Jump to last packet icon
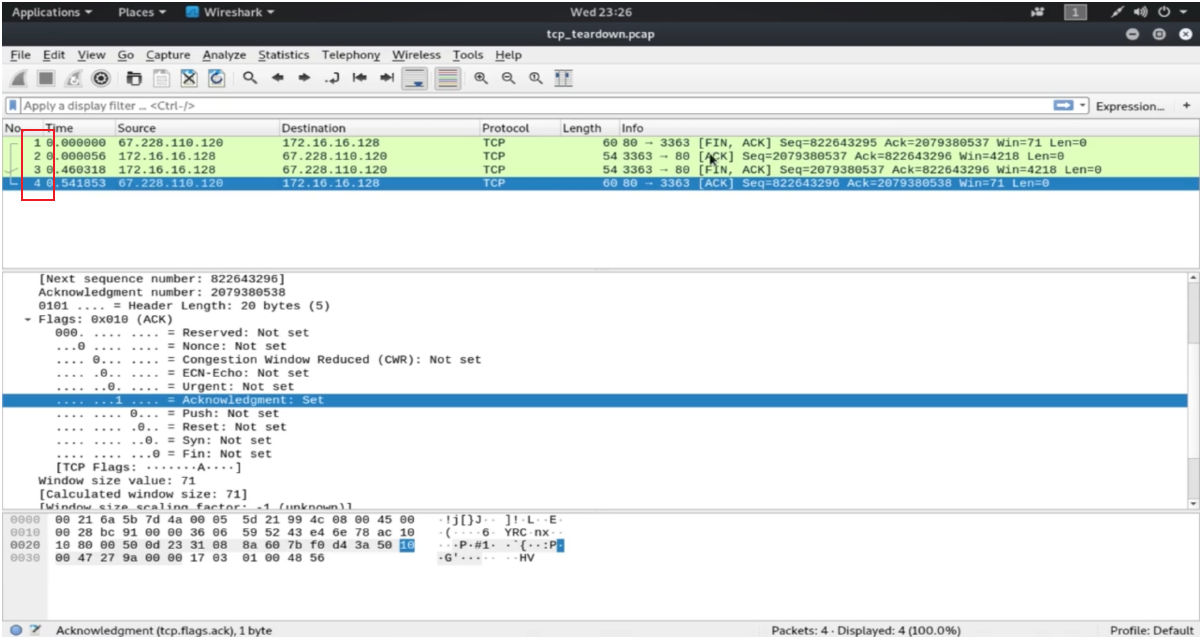Image resolution: width=1202 pixels, height=637 pixels. click(387, 78)
